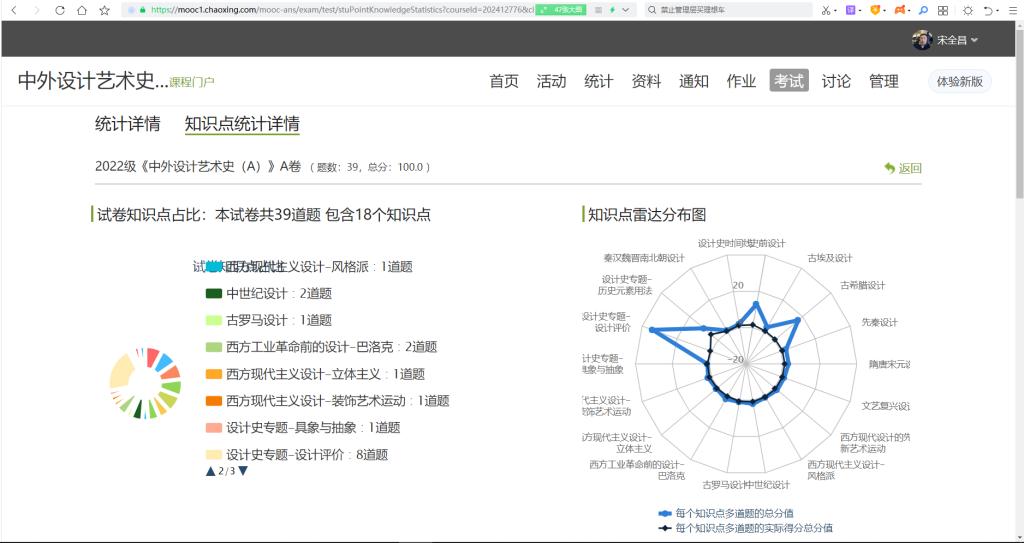Go to previous legend page with up arrow
1024x543 pixels.
click(x=210, y=471)
